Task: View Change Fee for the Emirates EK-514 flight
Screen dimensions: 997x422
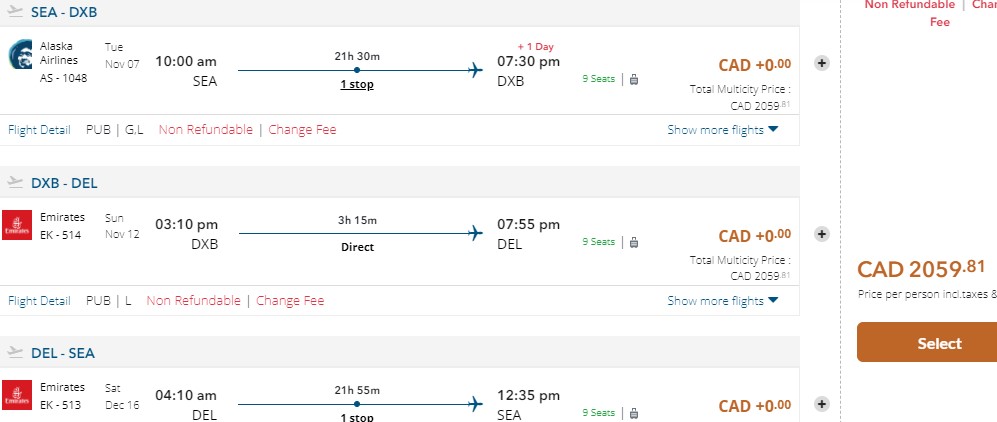Action: [x=290, y=301]
